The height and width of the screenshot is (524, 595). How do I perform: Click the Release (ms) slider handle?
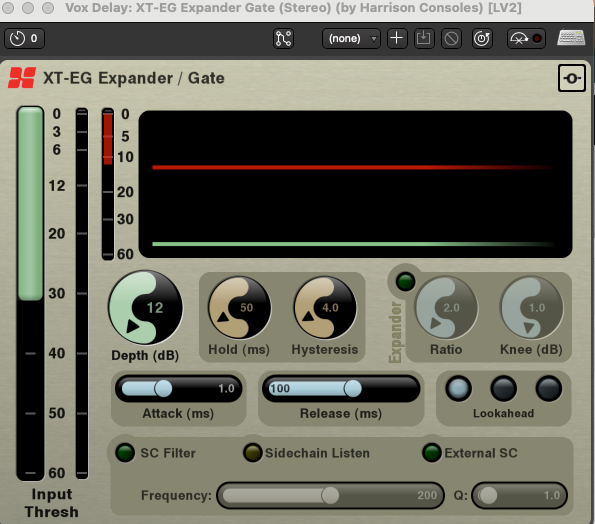(353, 389)
